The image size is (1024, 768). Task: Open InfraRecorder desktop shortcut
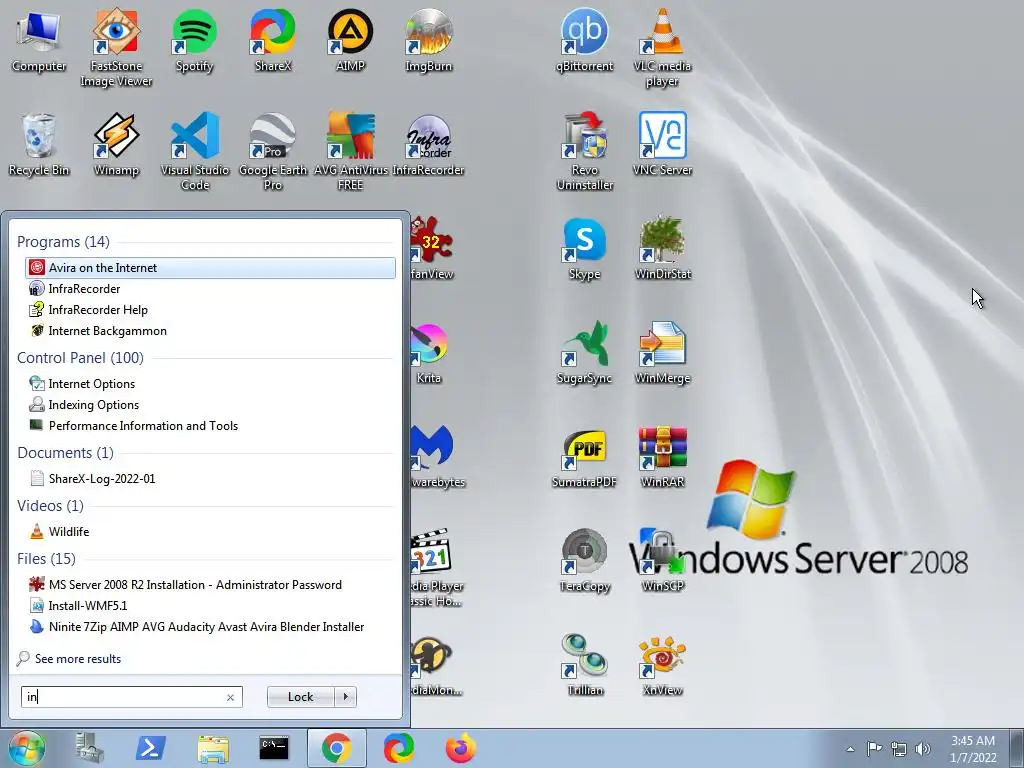click(428, 145)
